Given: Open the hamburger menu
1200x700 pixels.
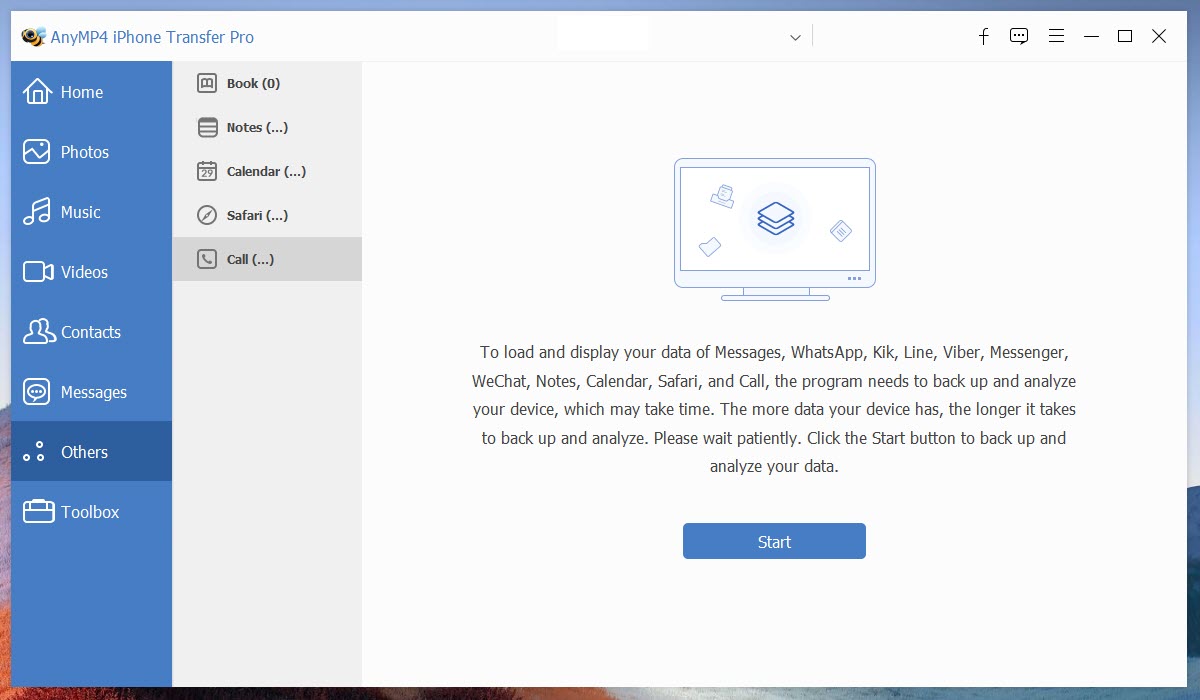Looking at the screenshot, I should (1056, 36).
